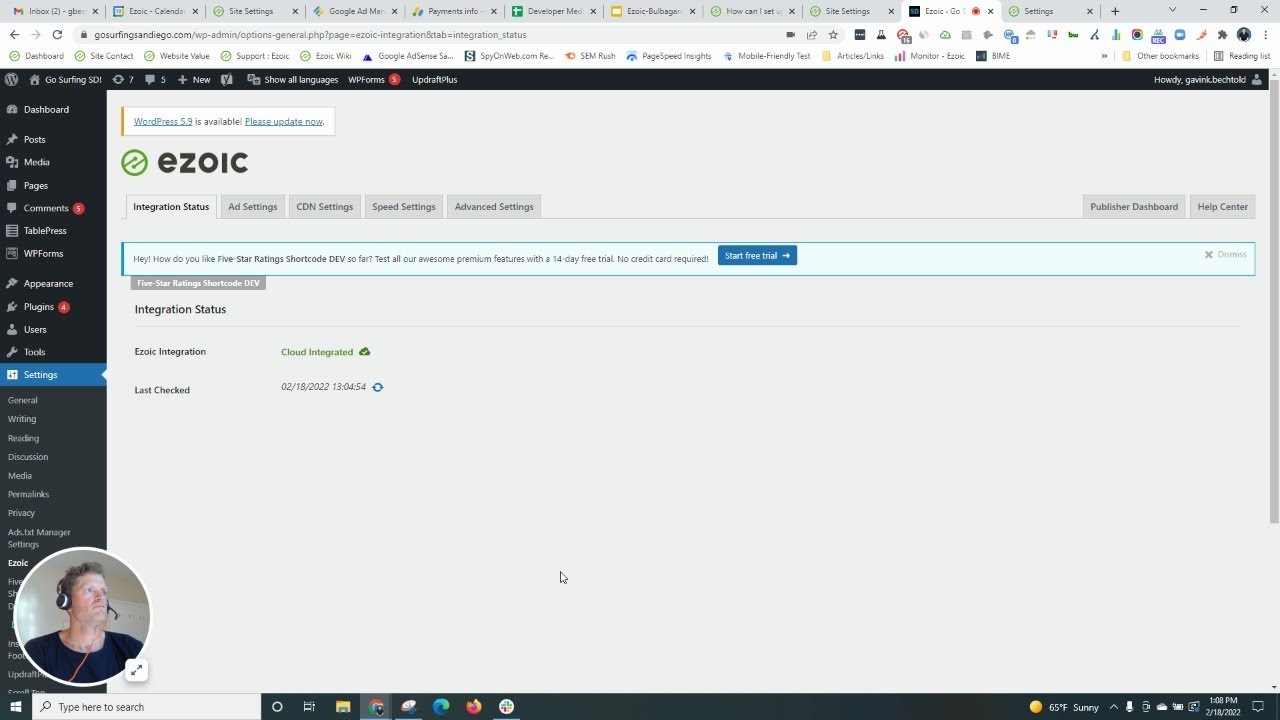
Task: Follow the Please update now link
Action: click(x=283, y=121)
